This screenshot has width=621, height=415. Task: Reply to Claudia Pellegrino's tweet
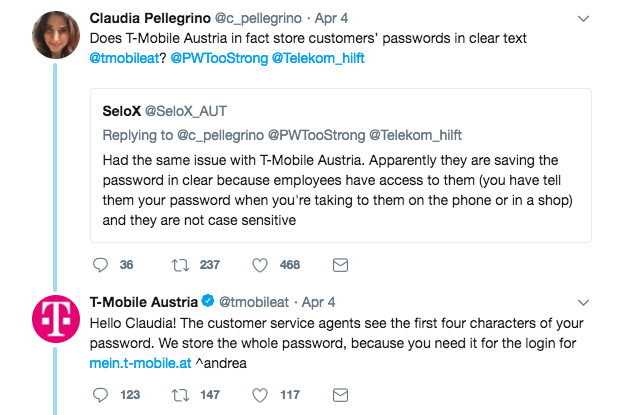pos(99,265)
